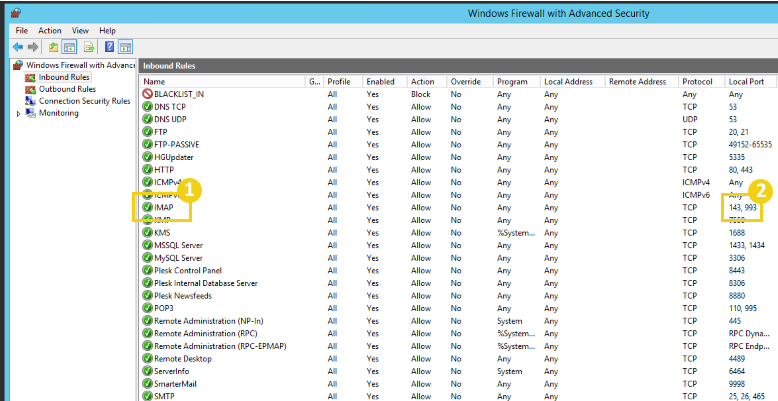778x401 pixels.
Task: Click red block icon of BLACKLIST_IN rule
Action: (147, 94)
